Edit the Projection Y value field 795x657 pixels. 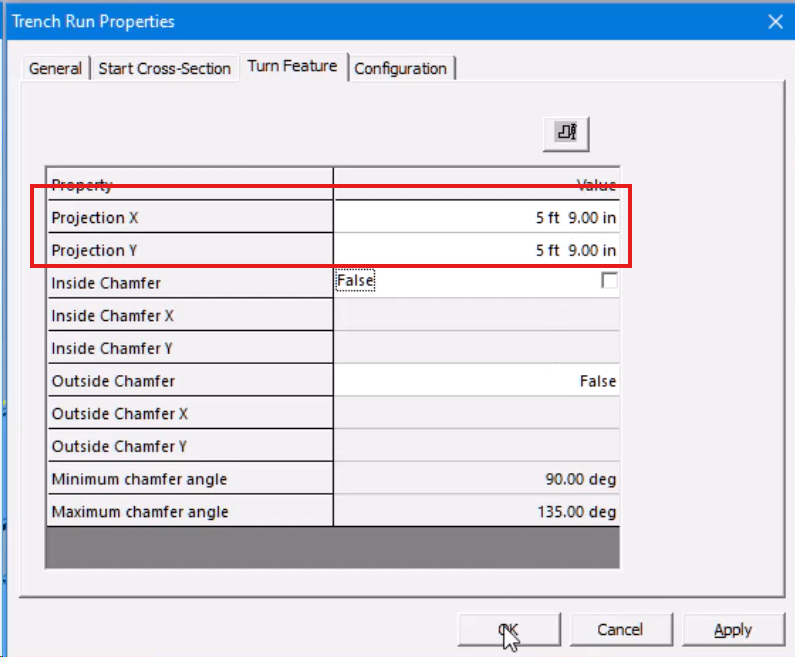pyautogui.click(x=476, y=250)
